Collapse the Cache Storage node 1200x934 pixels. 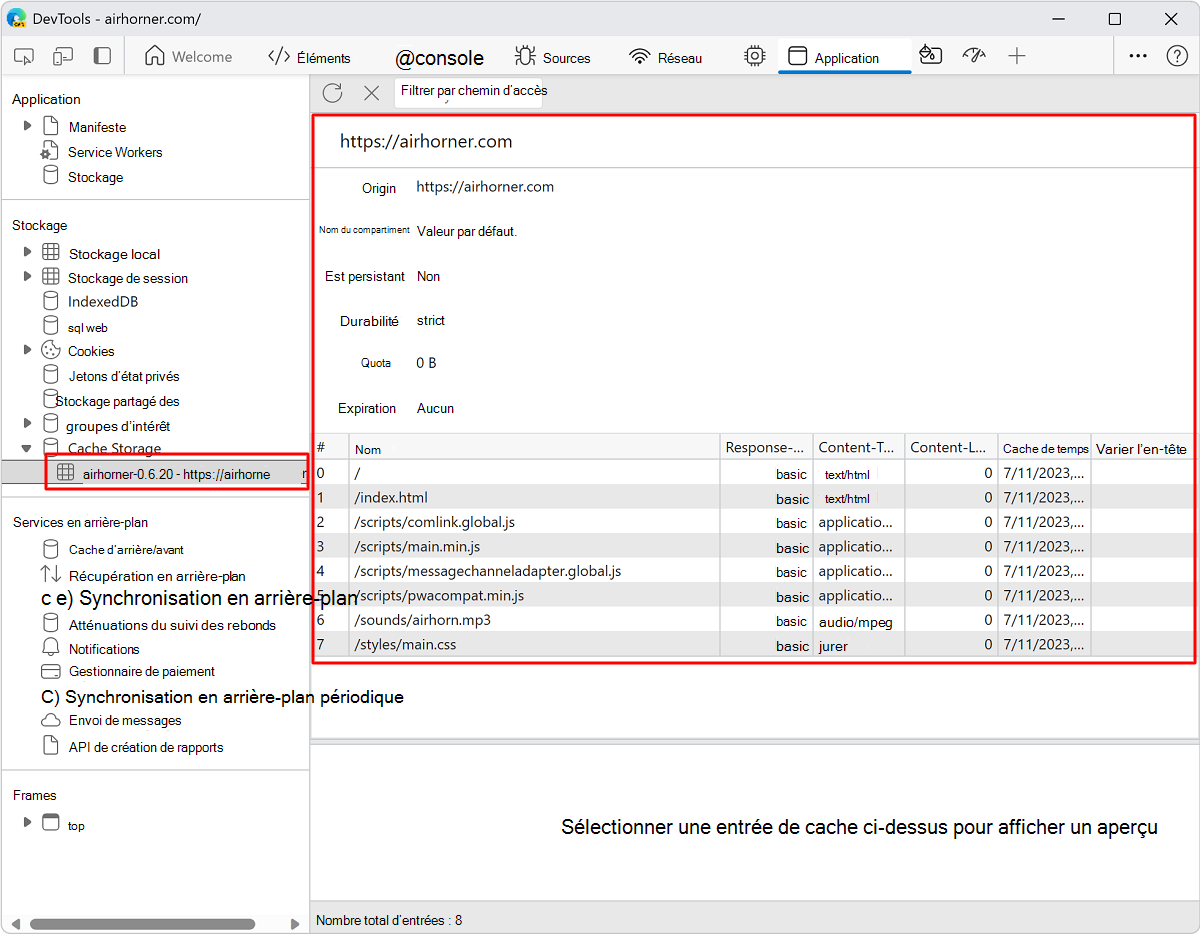coord(27,448)
